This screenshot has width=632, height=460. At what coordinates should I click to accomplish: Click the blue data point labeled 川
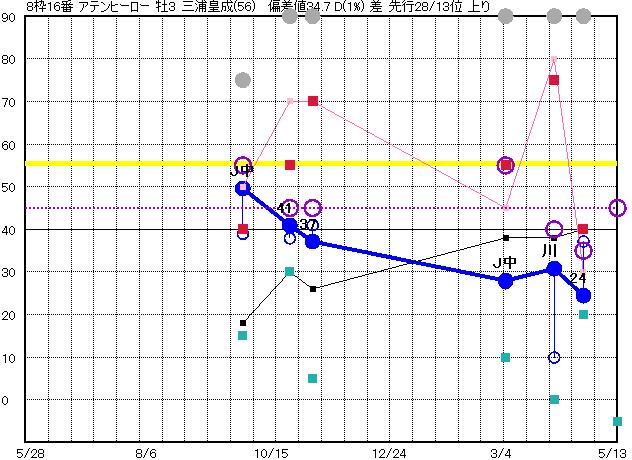click(554, 268)
